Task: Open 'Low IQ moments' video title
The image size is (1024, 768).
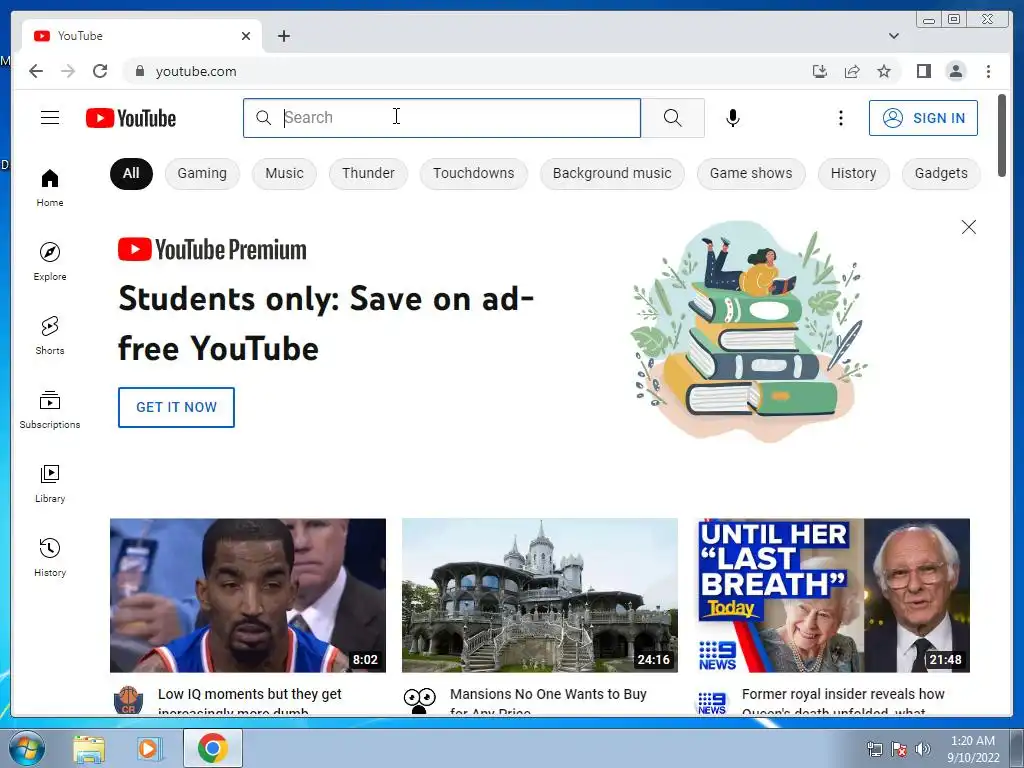Action: click(x=249, y=701)
